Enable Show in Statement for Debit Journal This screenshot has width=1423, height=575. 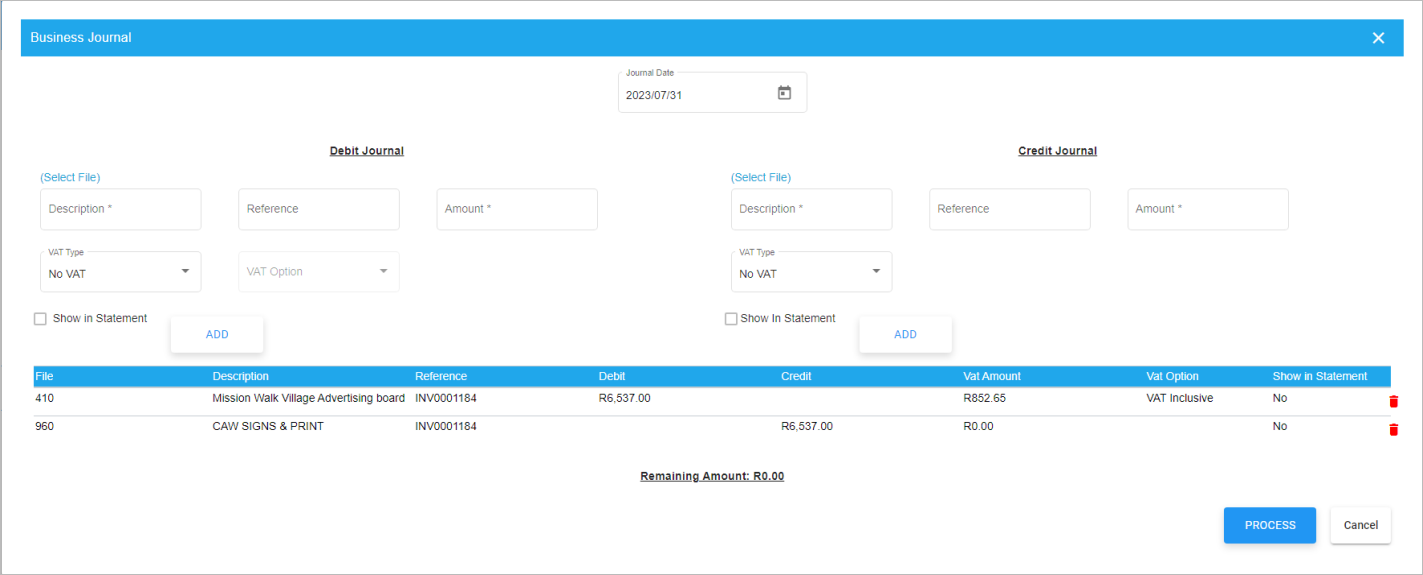[x=41, y=319]
